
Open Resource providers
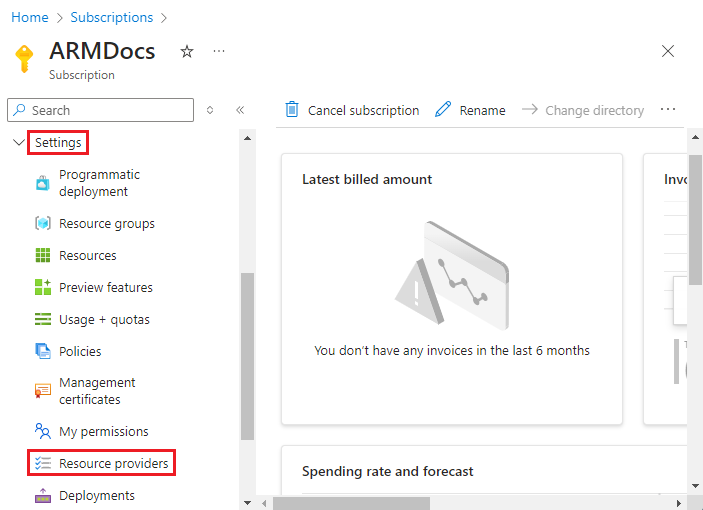tap(114, 463)
